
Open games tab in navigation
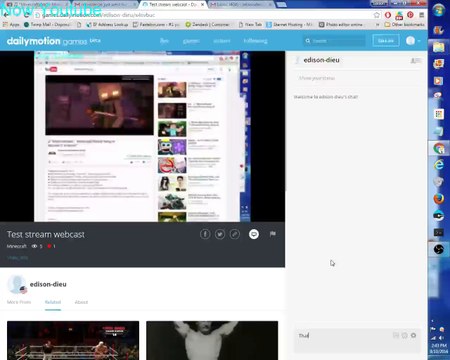191,41
